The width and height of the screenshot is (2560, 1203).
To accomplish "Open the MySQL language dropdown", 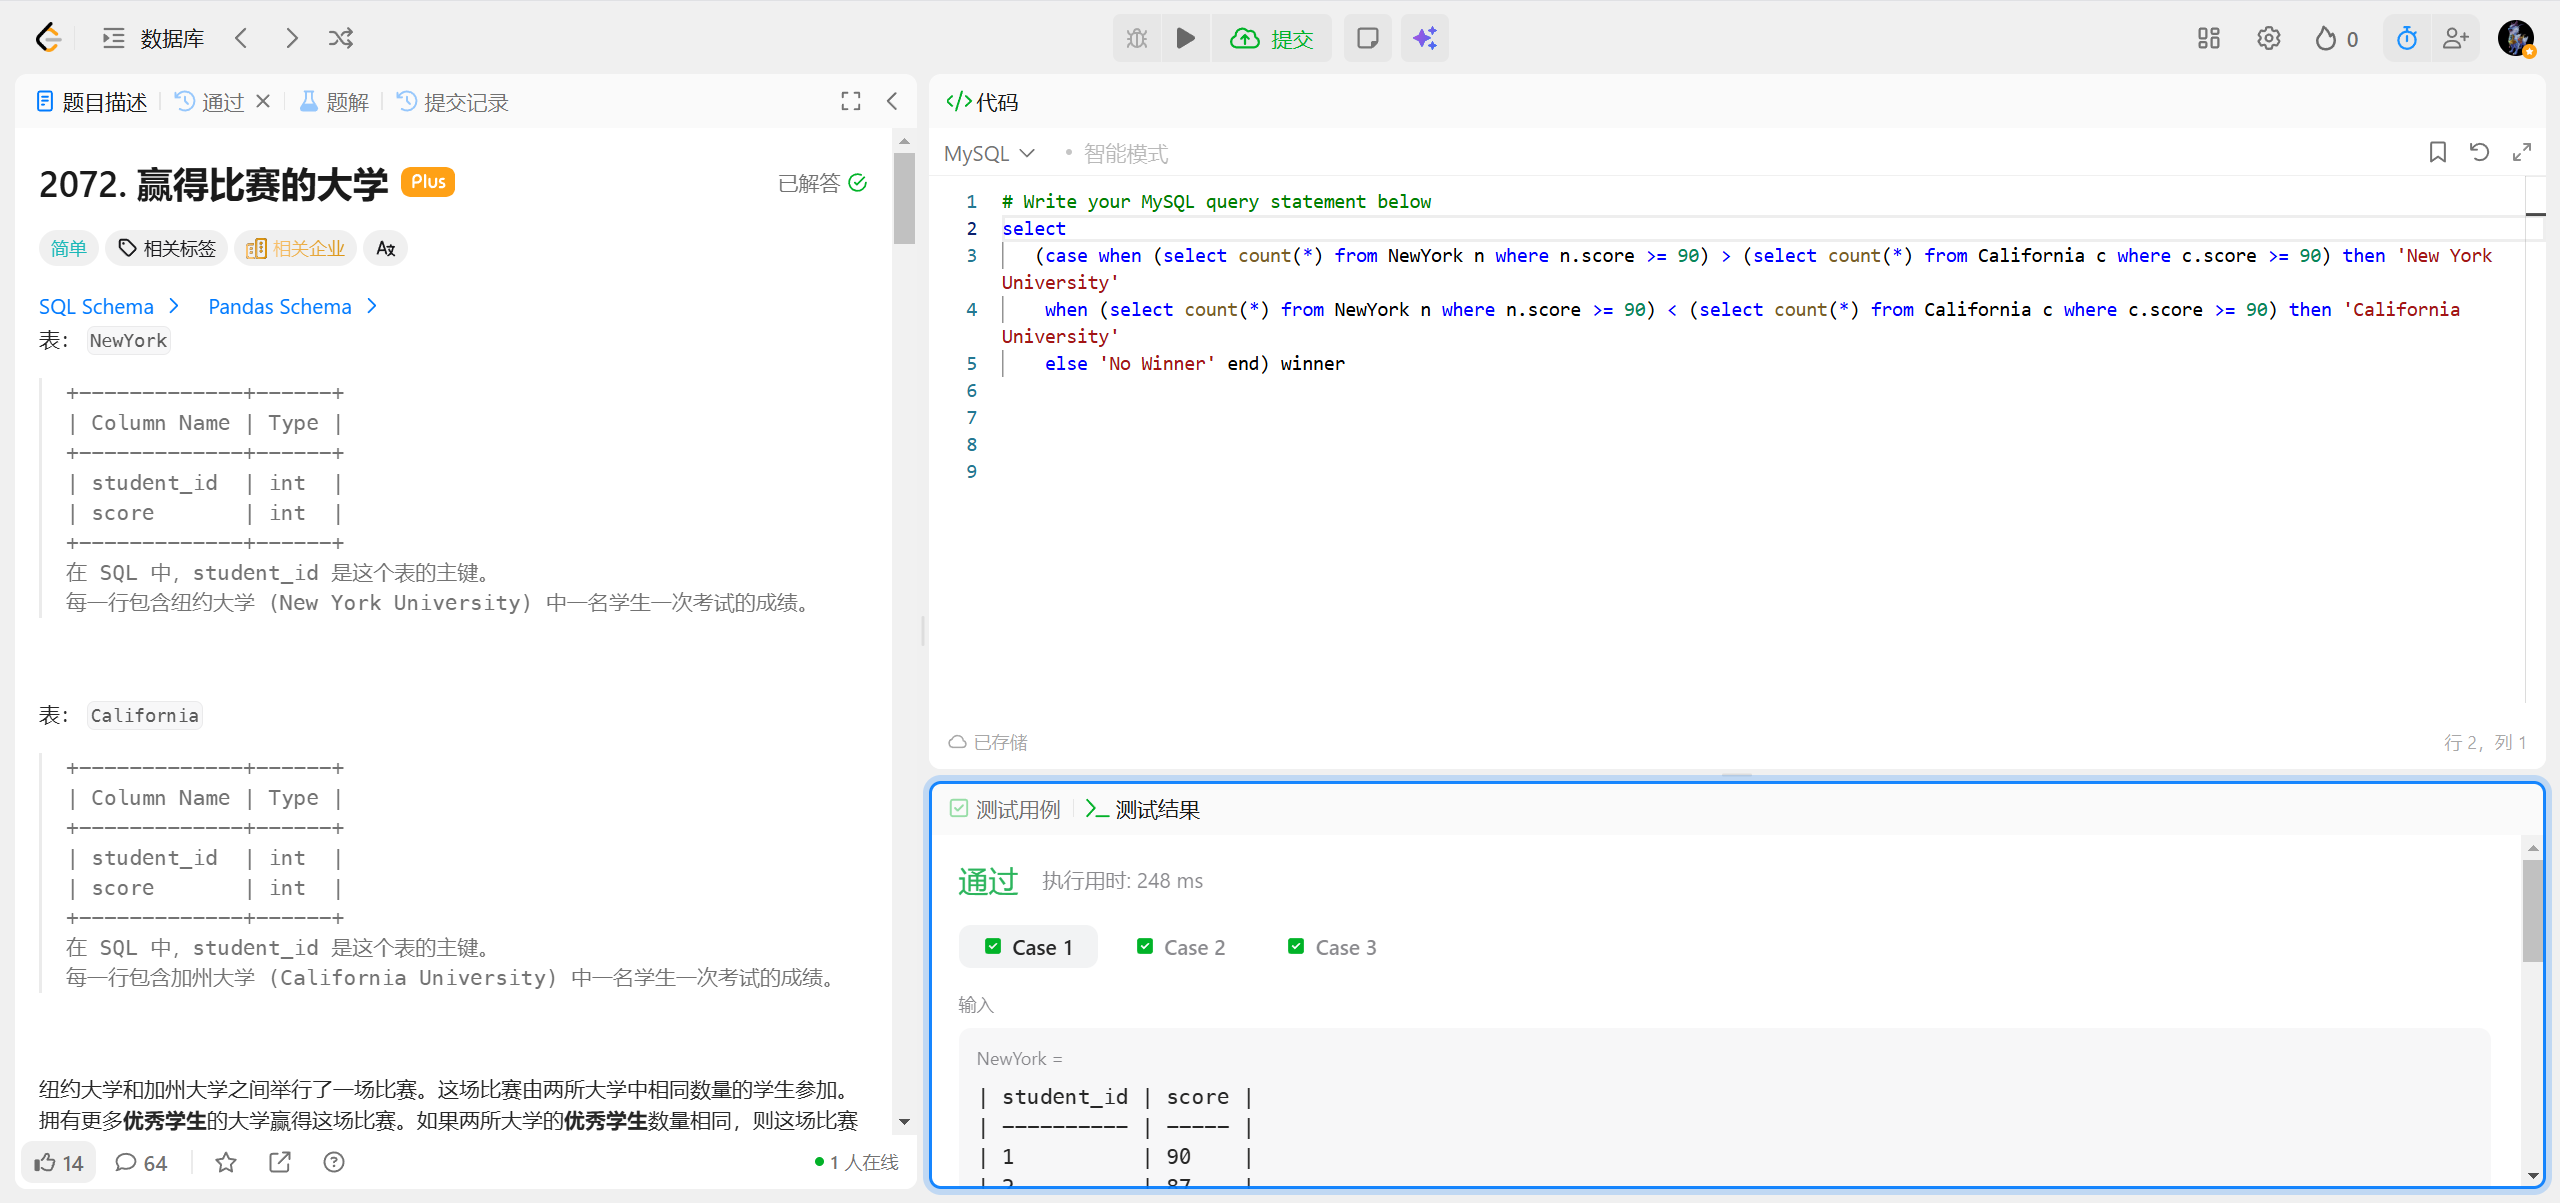I will coord(988,153).
